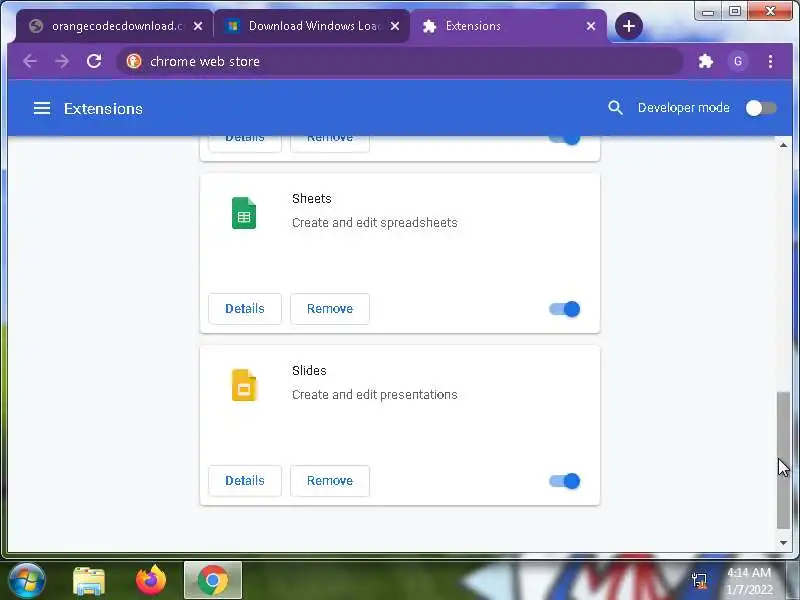Click the scrollbar down arrow
Viewport: 800px width, 600px height.
coord(783,543)
